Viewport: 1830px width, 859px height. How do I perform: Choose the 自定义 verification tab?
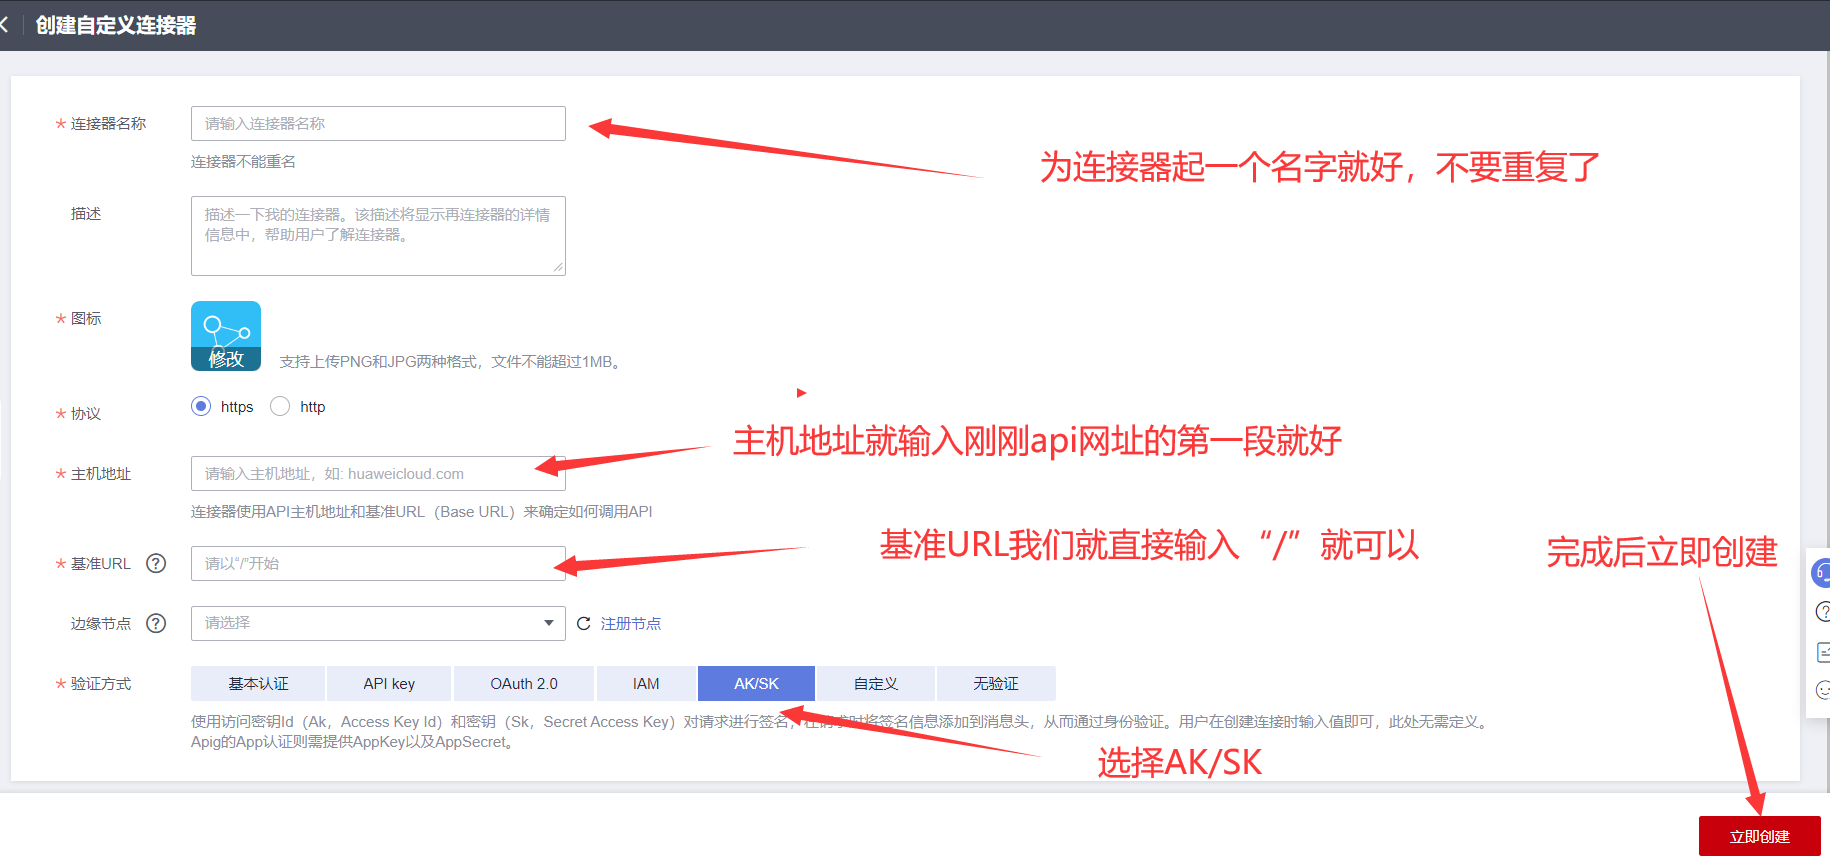[876, 684]
